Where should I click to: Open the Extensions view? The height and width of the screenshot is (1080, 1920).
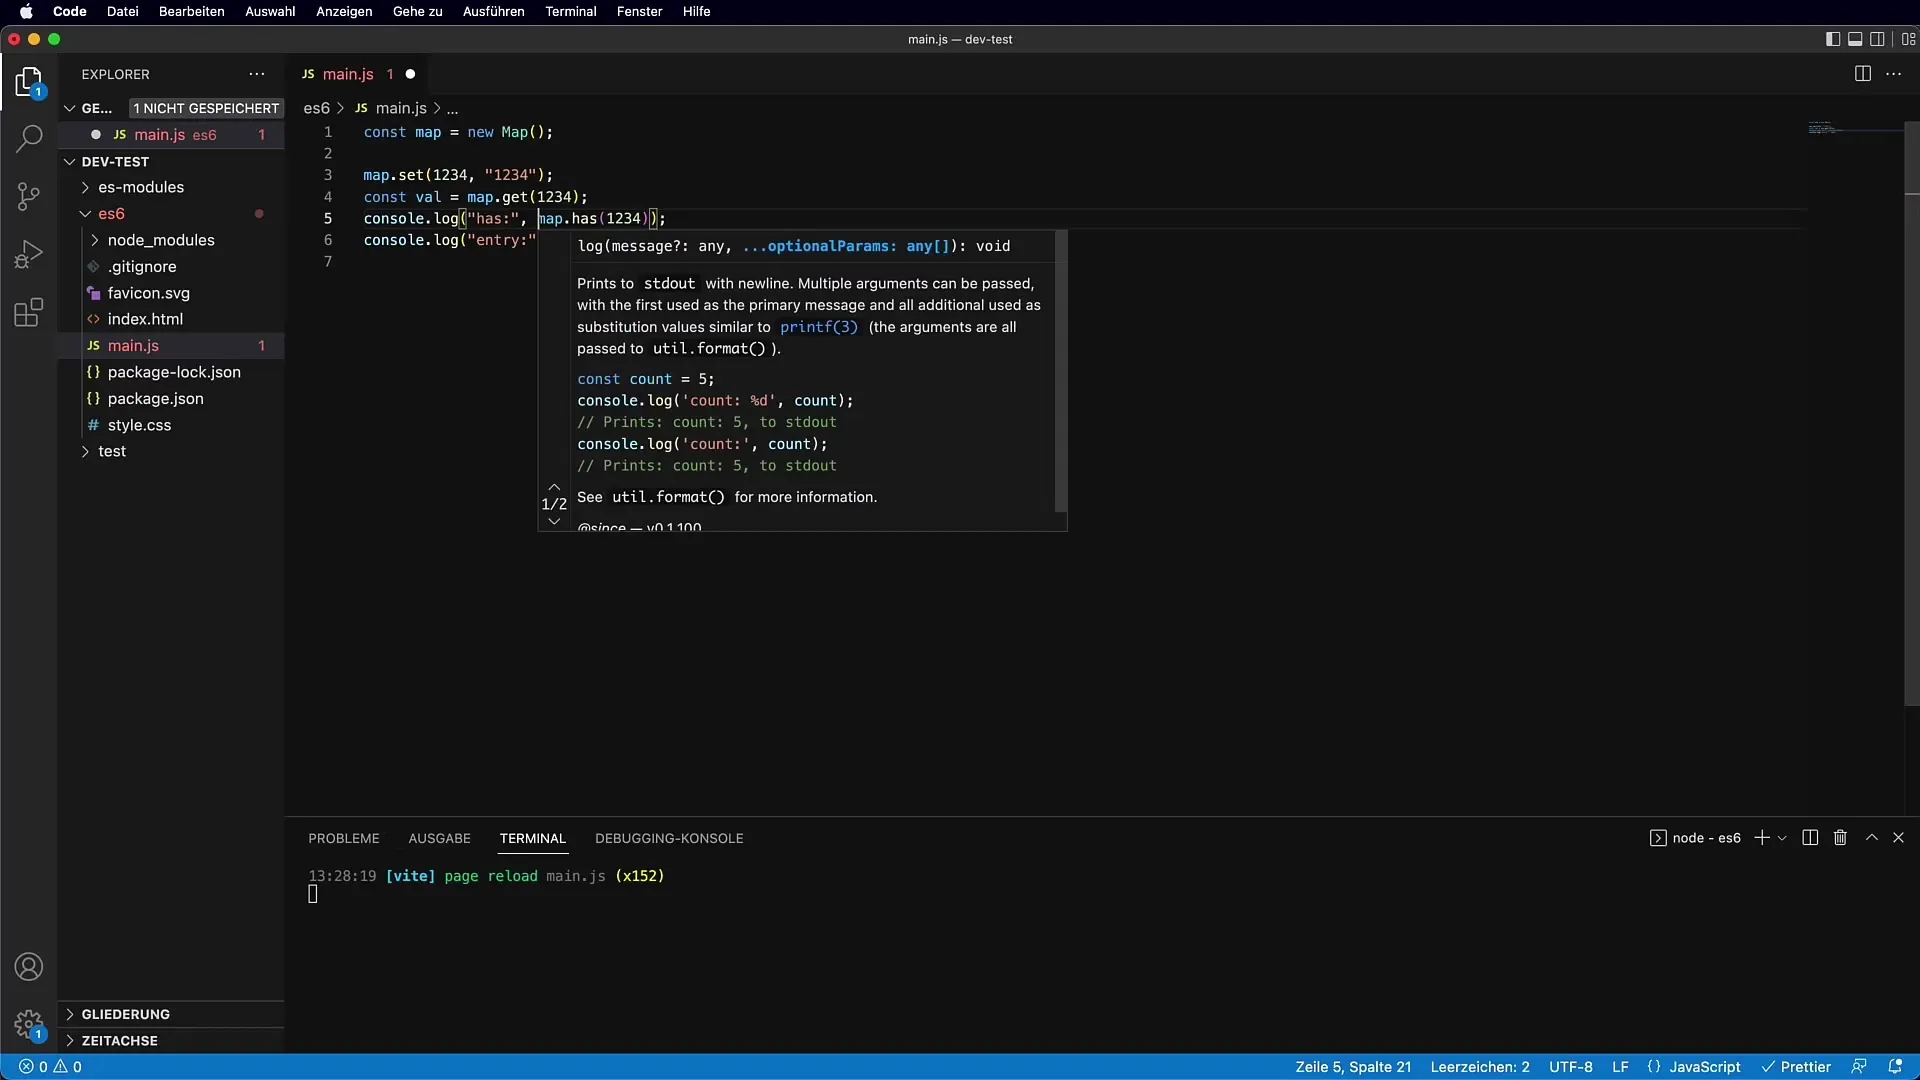(x=29, y=312)
